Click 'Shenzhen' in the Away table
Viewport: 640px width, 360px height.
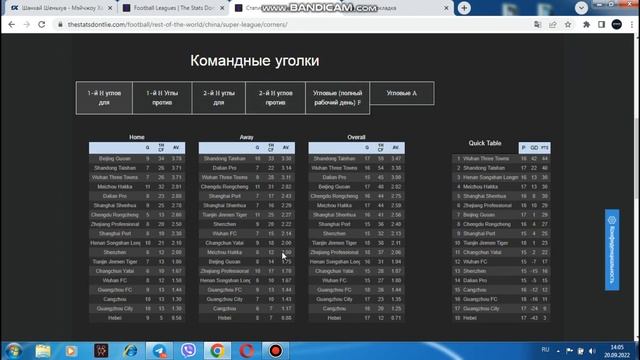(x=224, y=224)
